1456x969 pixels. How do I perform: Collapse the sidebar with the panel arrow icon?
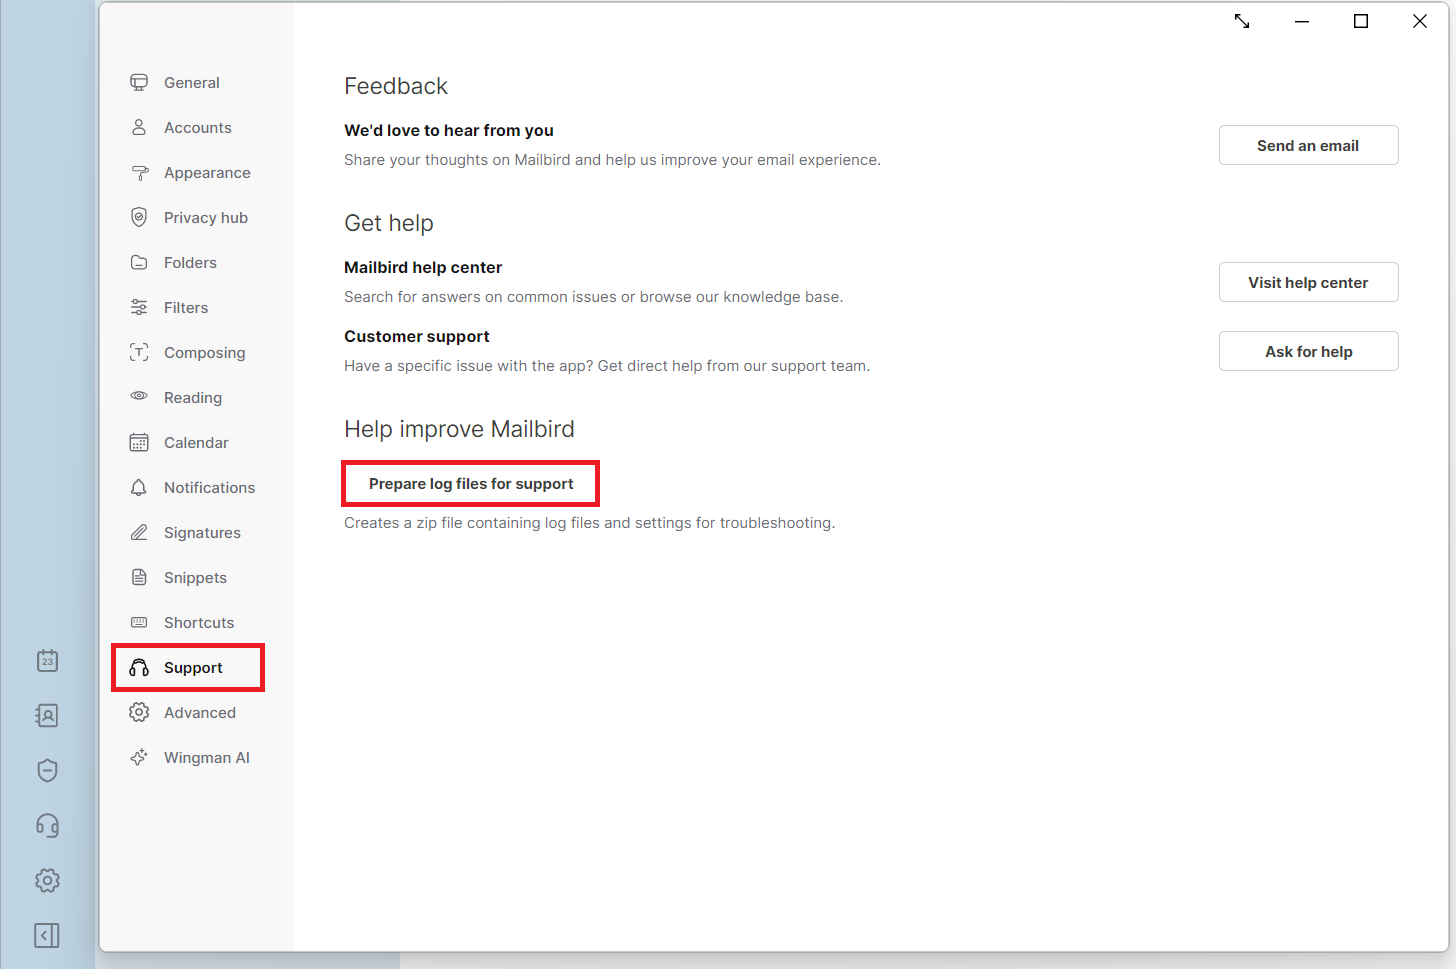tap(47, 935)
